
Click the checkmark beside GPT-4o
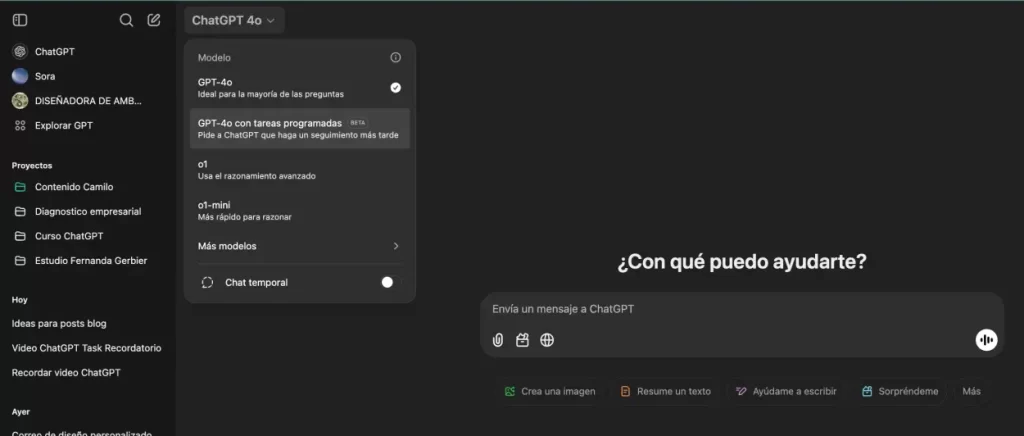click(395, 87)
